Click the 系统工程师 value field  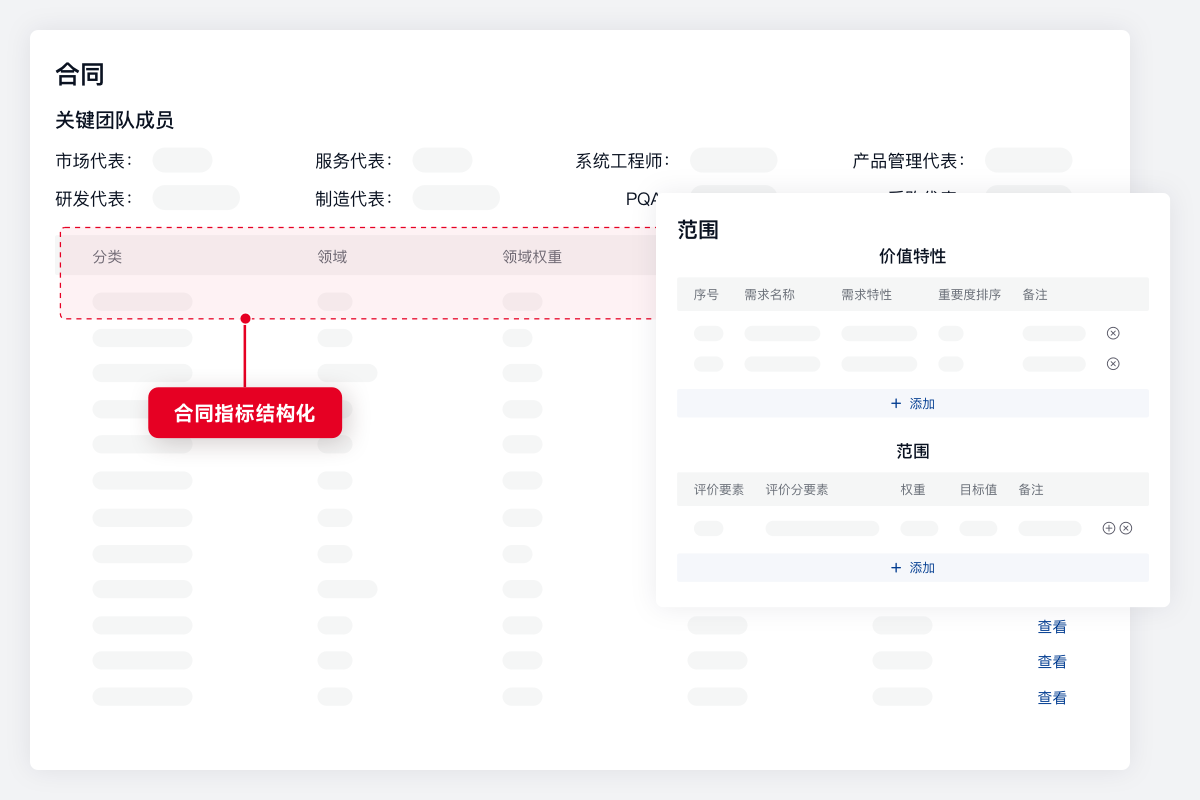click(x=733, y=160)
